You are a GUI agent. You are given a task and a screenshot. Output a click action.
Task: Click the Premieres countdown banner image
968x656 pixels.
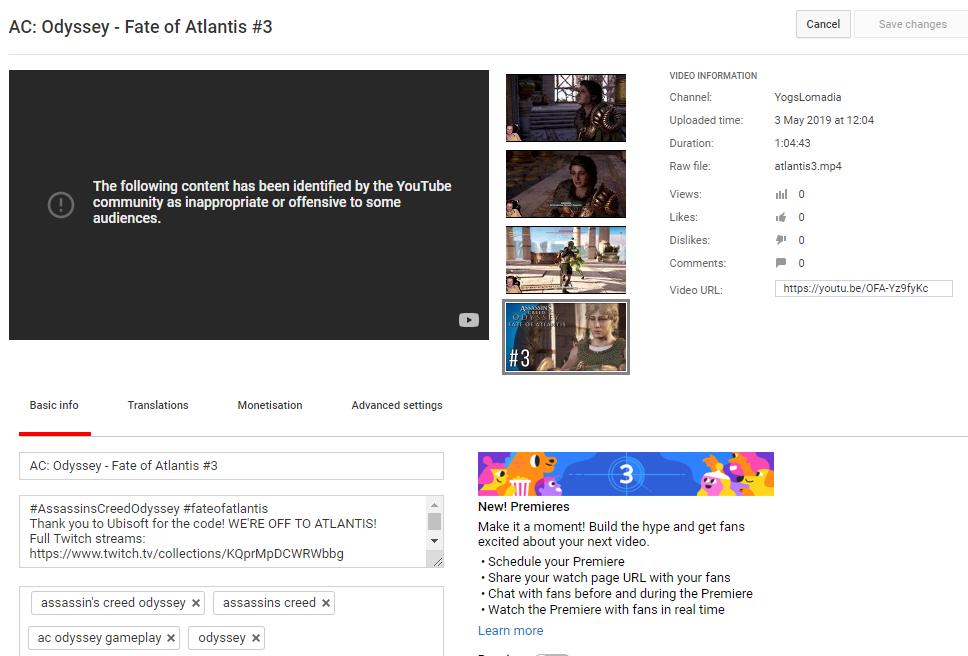[x=625, y=474]
